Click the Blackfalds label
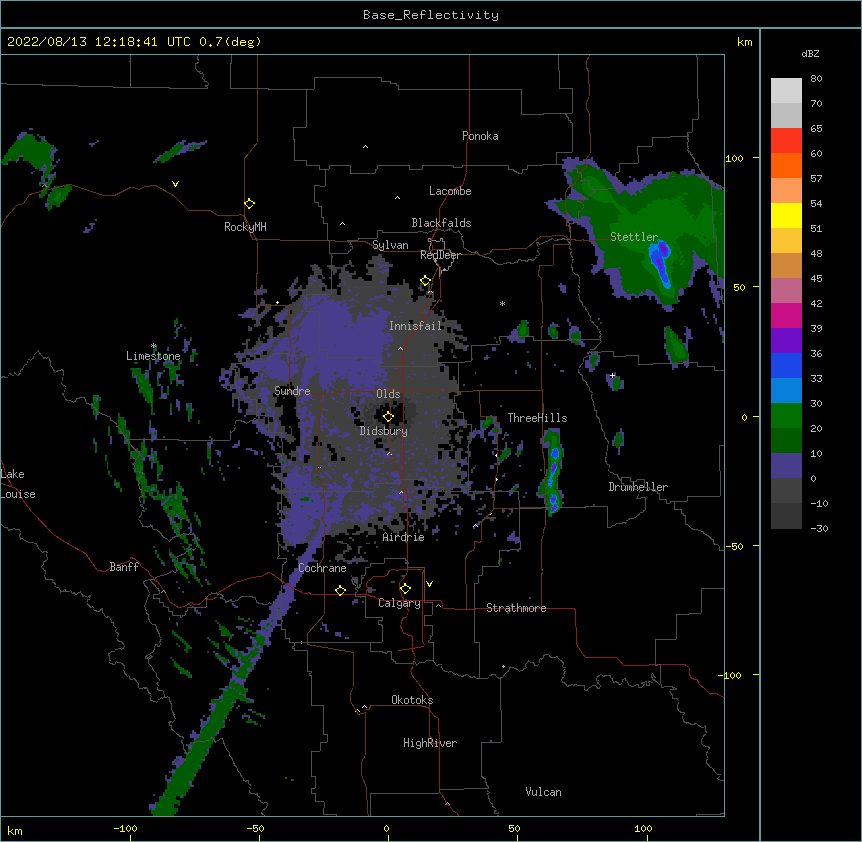862x842 pixels. (441, 223)
